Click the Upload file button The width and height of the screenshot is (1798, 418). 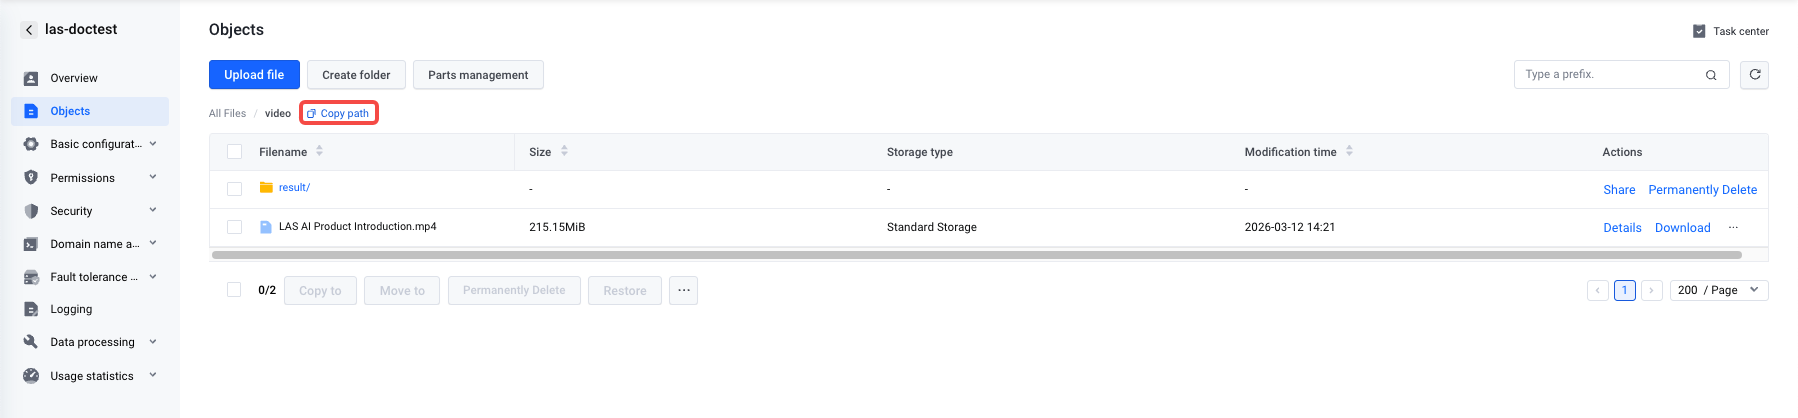pos(254,75)
